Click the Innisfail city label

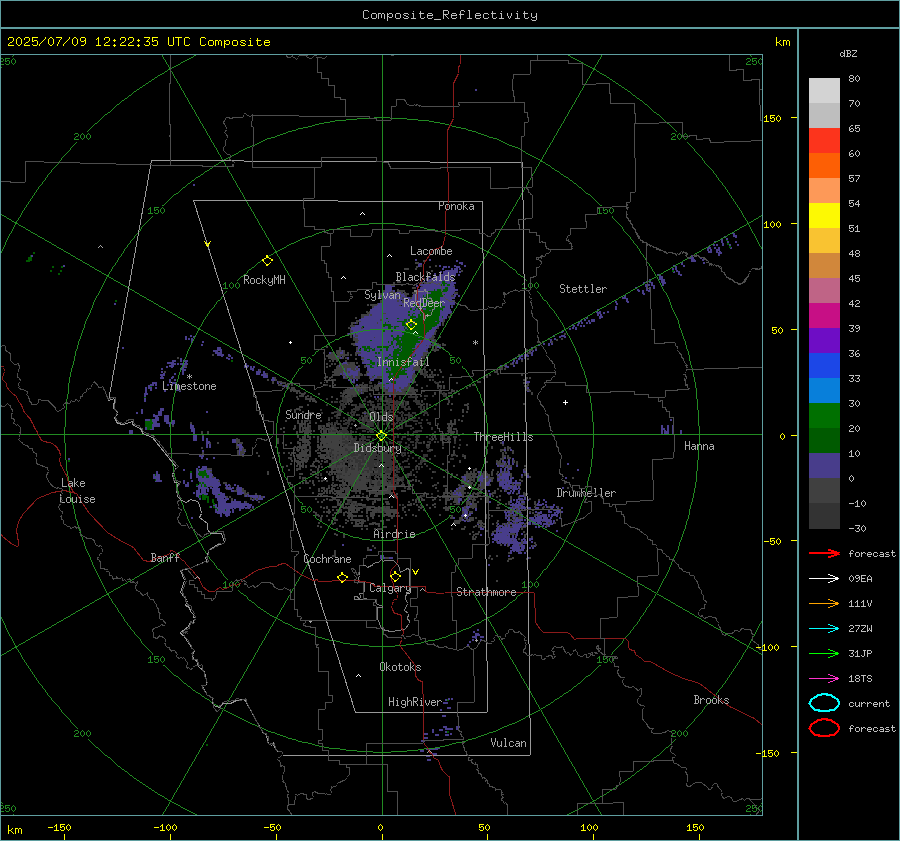(x=403, y=362)
